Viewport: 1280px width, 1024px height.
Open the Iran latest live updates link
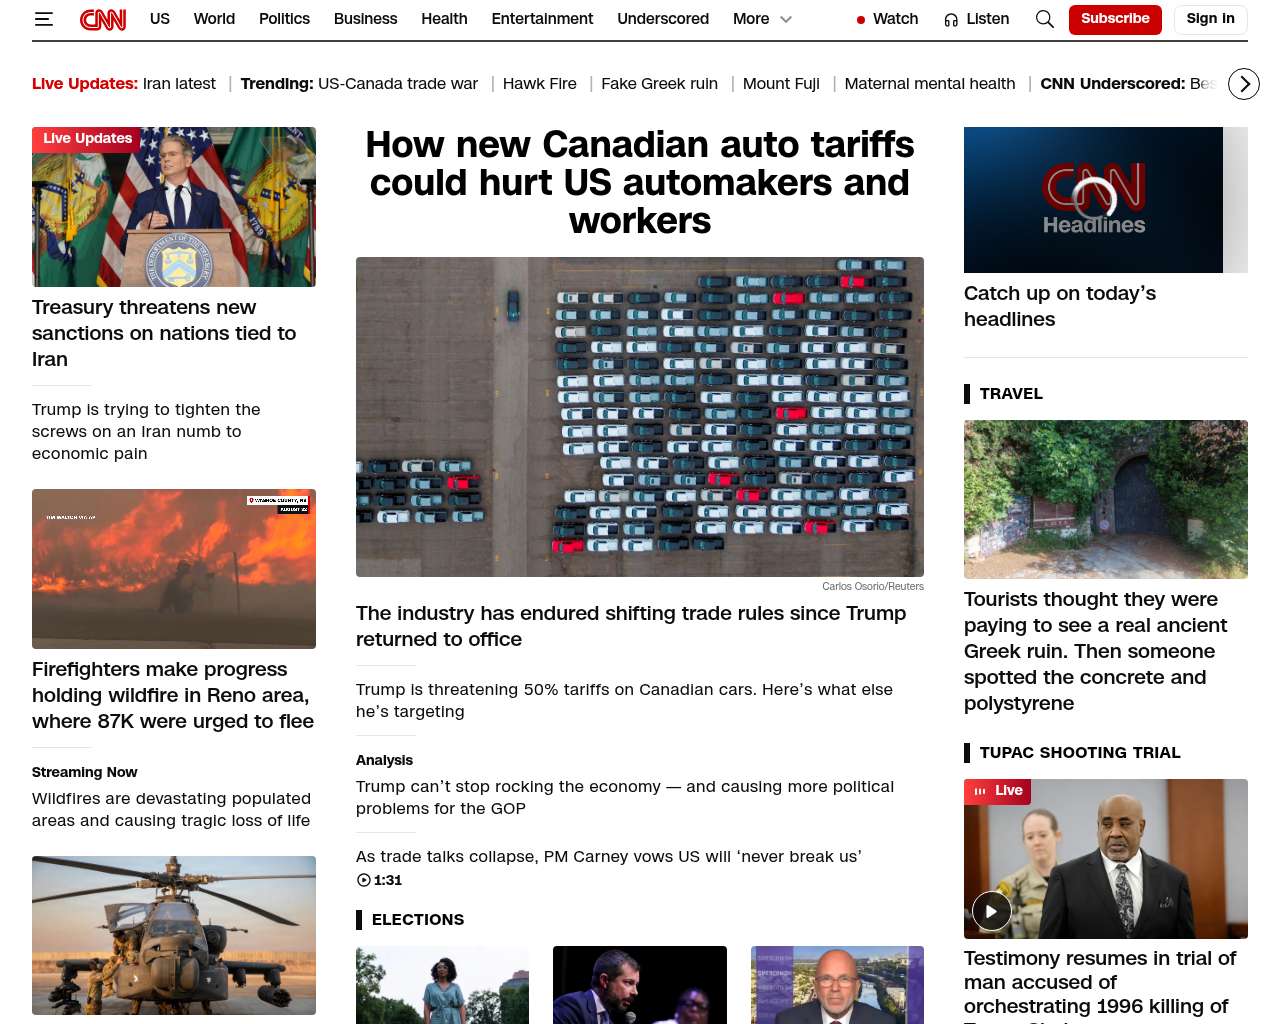coord(179,84)
